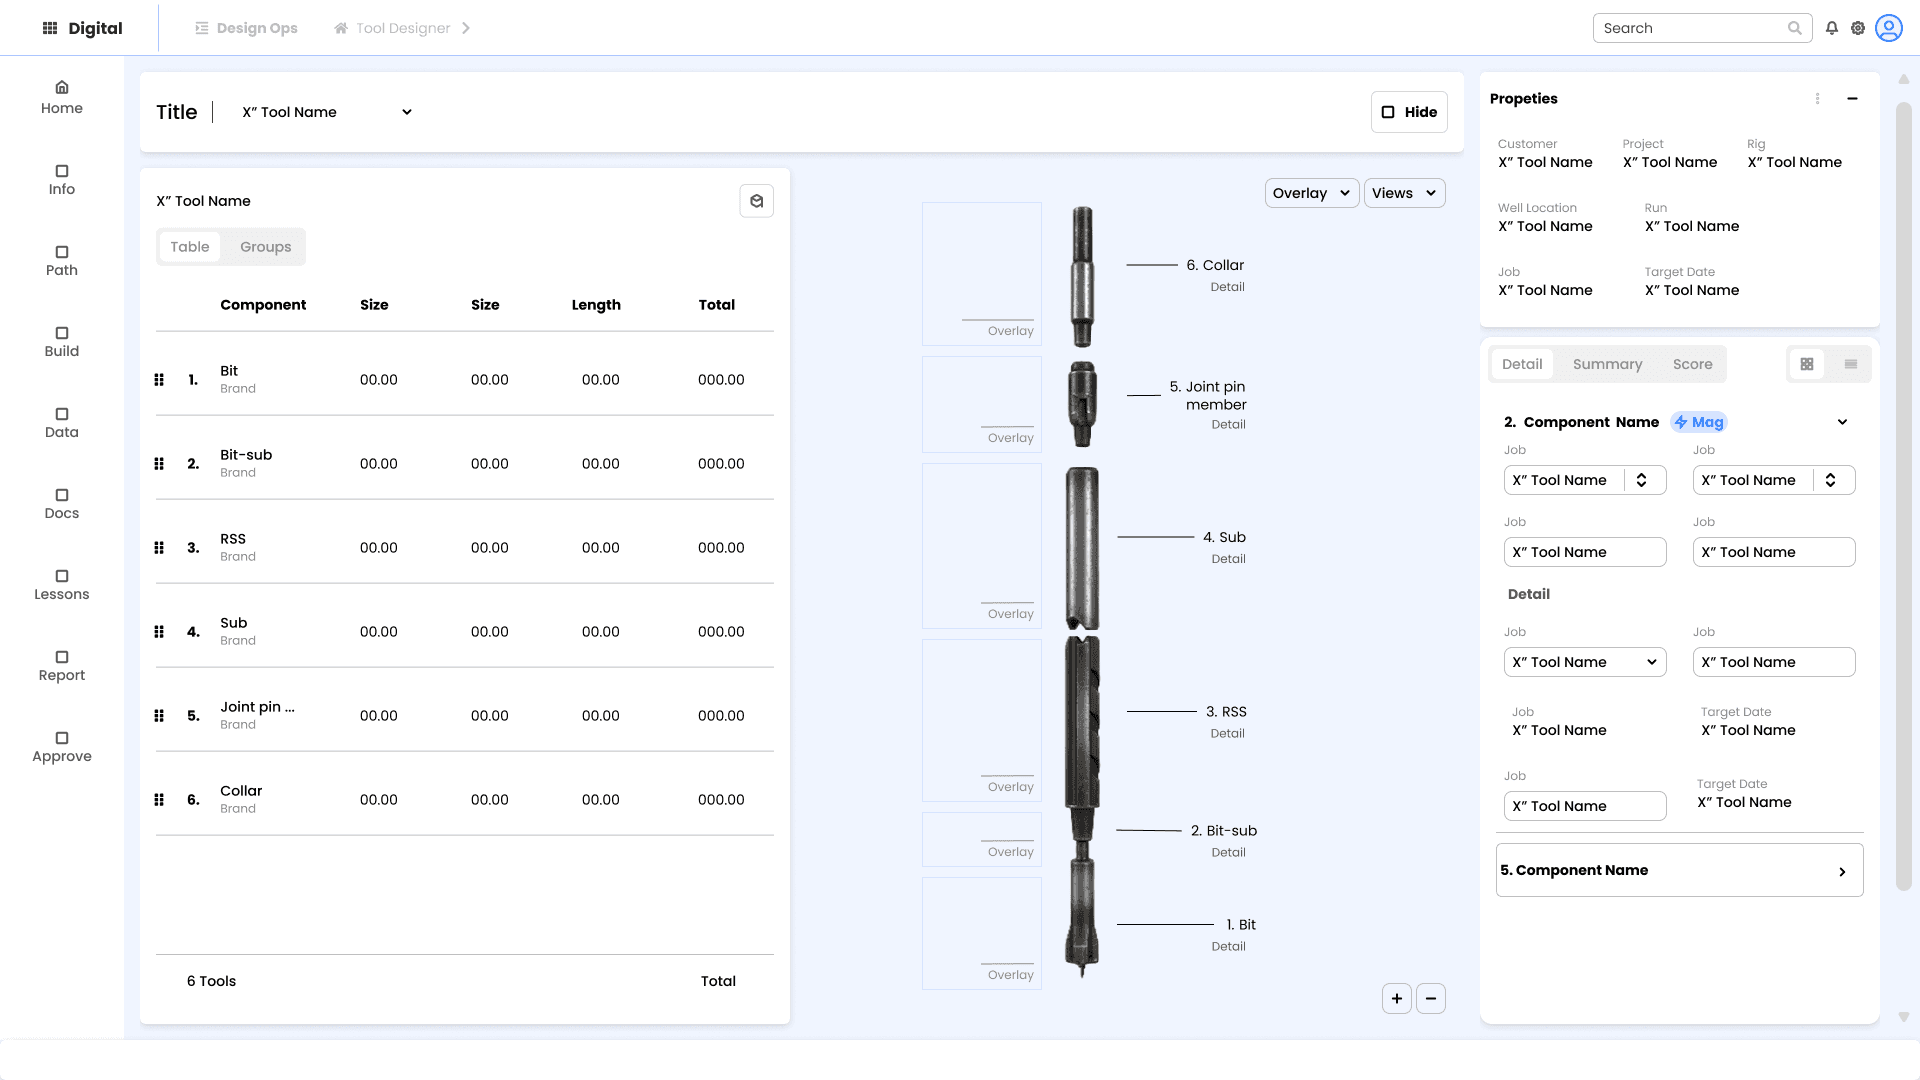Zoom out with the minus button

click(1431, 998)
